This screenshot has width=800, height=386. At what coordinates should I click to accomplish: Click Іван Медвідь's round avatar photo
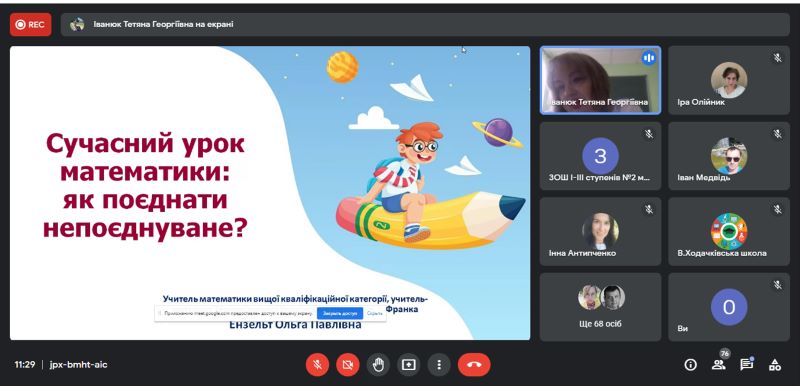point(729,156)
